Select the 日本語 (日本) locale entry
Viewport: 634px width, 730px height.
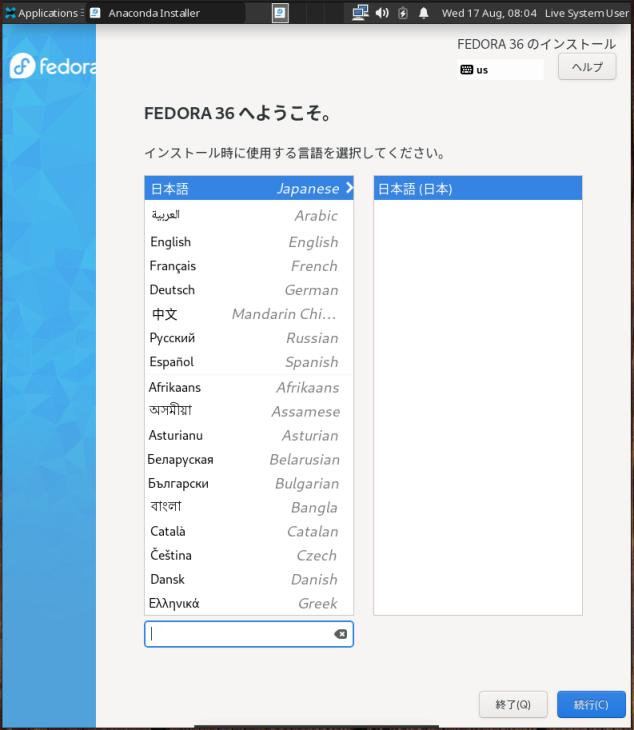[478, 188]
